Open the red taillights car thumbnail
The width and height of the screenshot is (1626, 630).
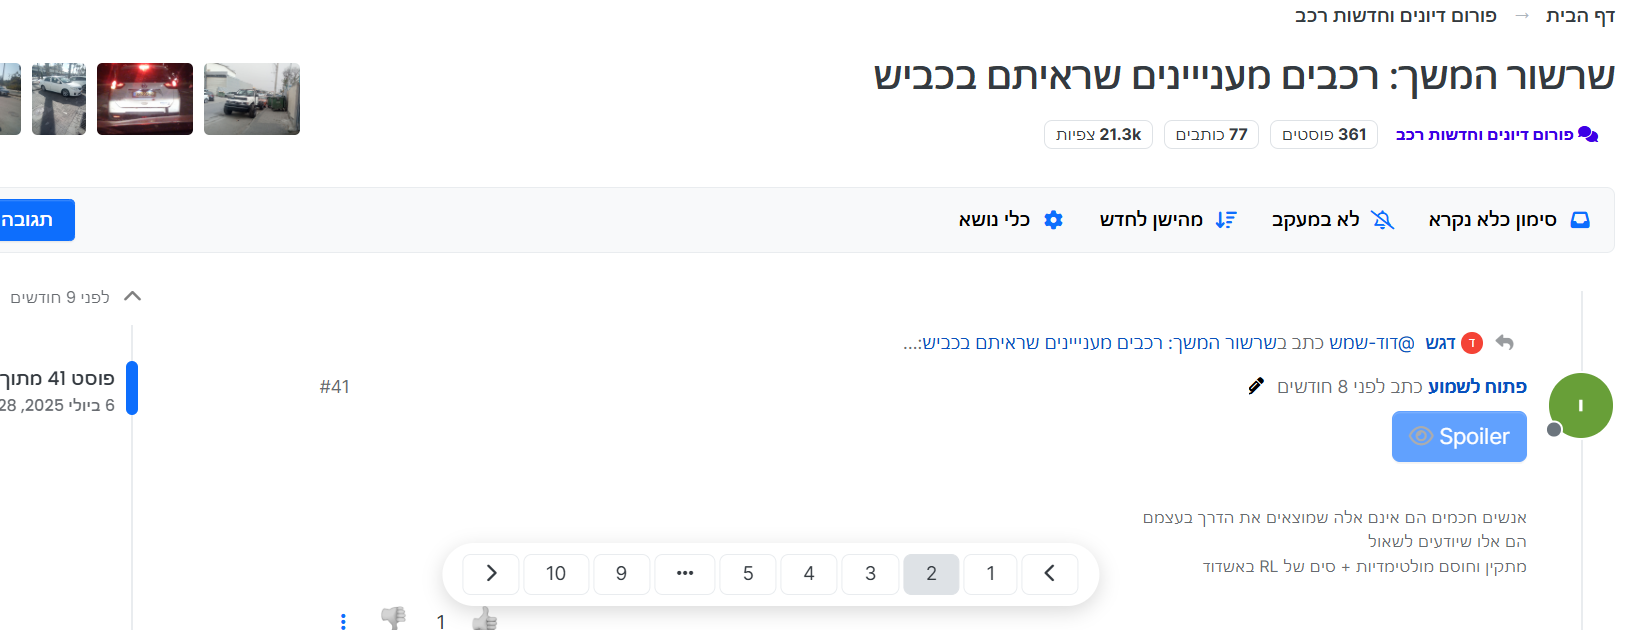tap(145, 99)
